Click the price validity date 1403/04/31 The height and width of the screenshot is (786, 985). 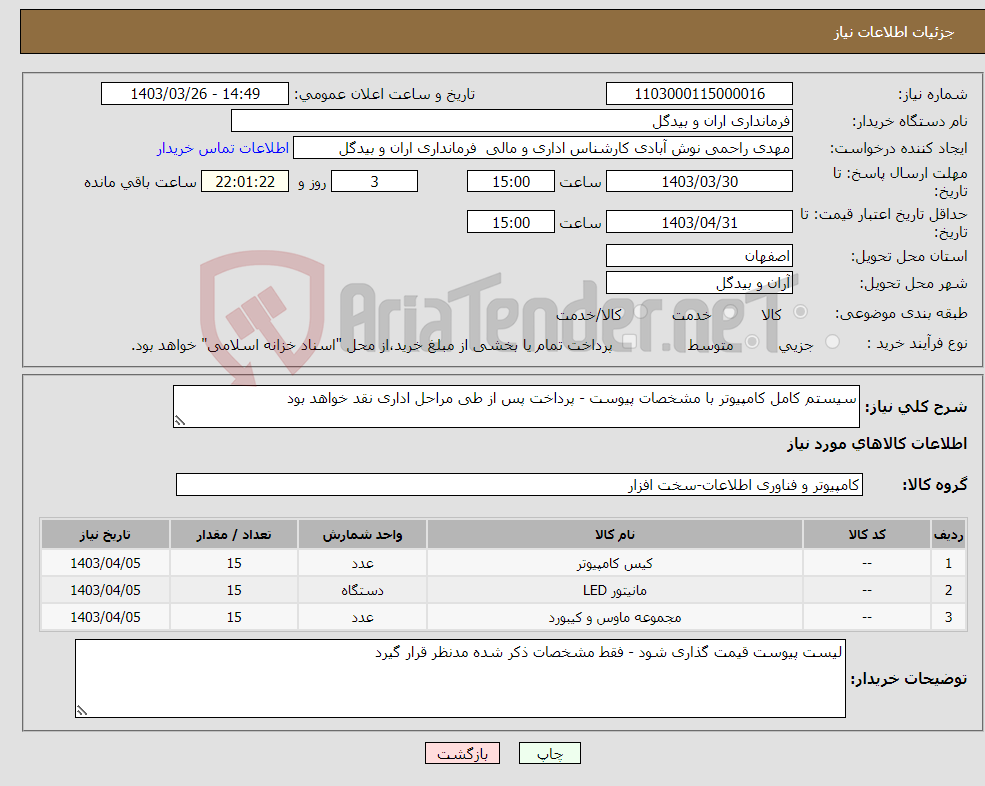point(699,222)
